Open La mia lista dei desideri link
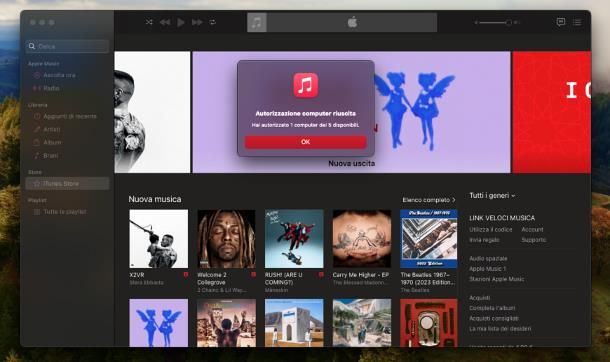 pyautogui.click(x=500, y=329)
